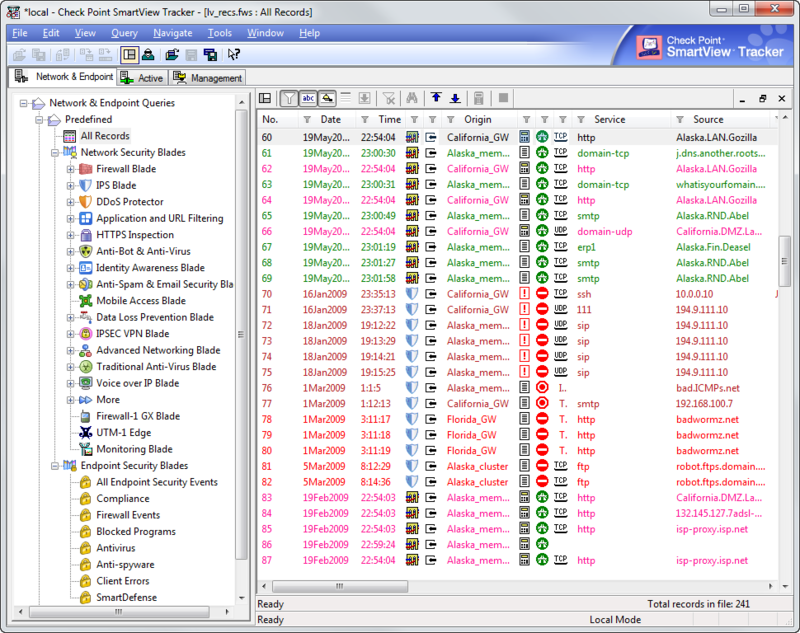Image resolution: width=800 pixels, height=633 pixels.
Task: Open the filter on the Origin column
Action: pos(451,120)
